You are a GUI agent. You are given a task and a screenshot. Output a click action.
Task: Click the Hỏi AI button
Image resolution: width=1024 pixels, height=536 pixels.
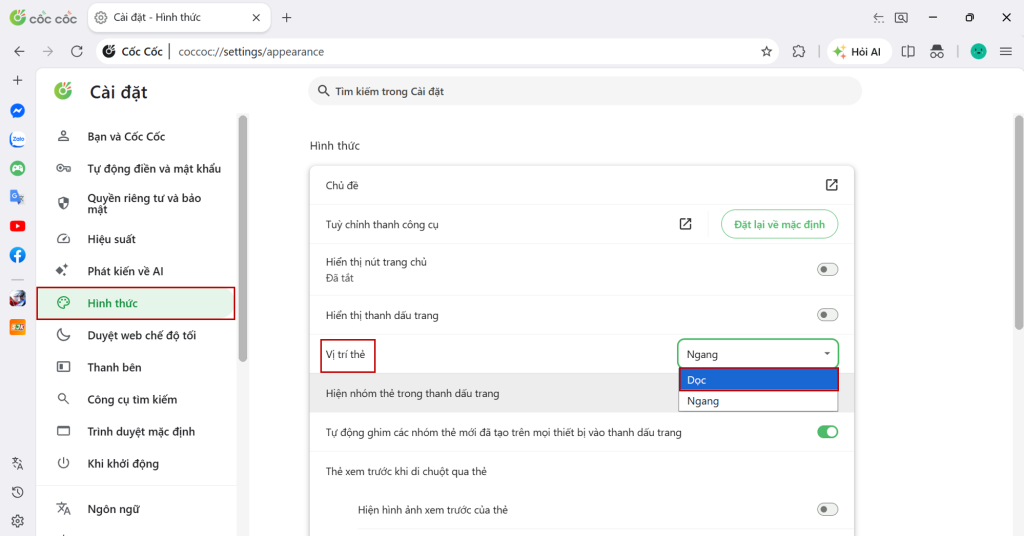(x=858, y=52)
